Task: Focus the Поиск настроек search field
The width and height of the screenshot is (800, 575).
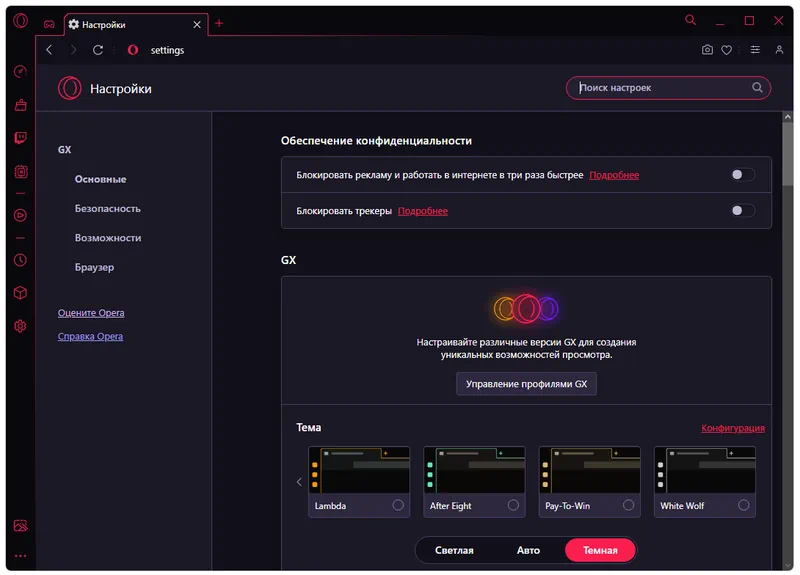Action: point(668,88)
